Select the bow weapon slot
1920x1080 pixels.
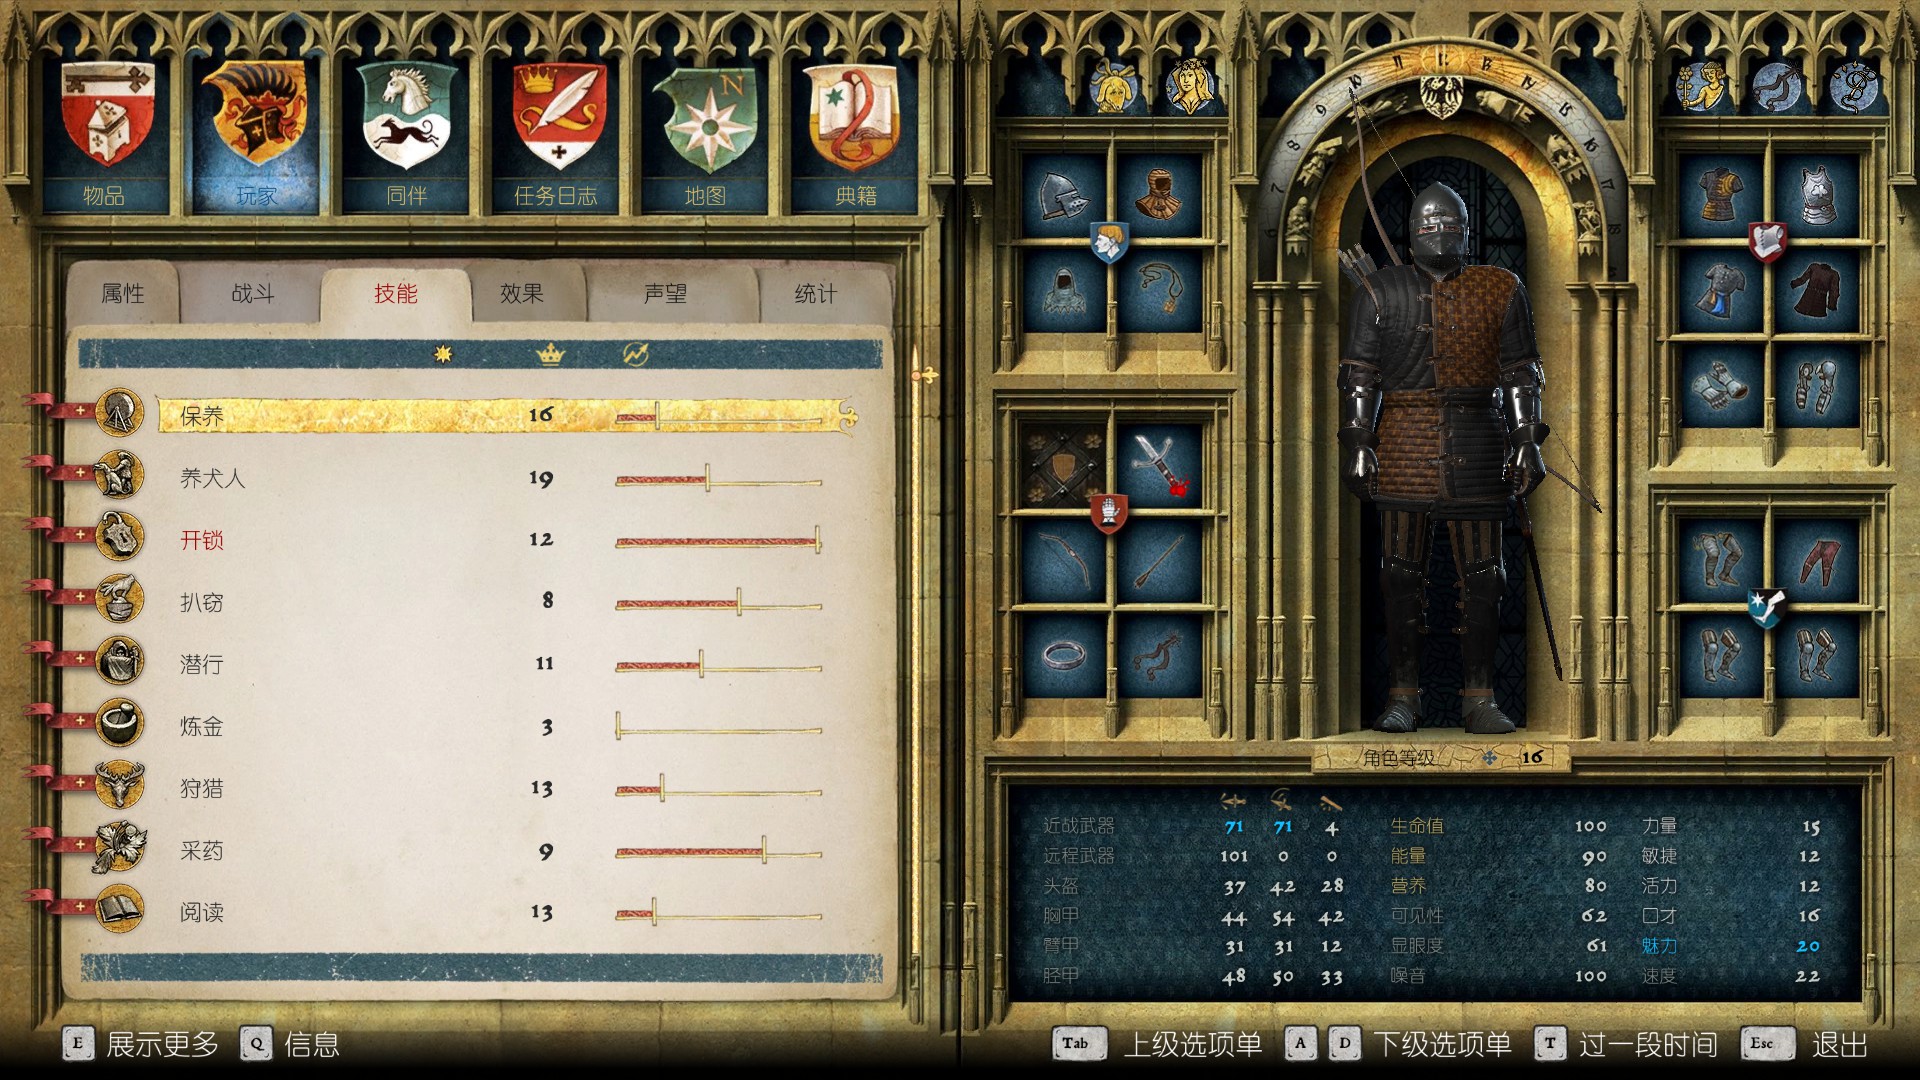click(x=1063, y=561)
